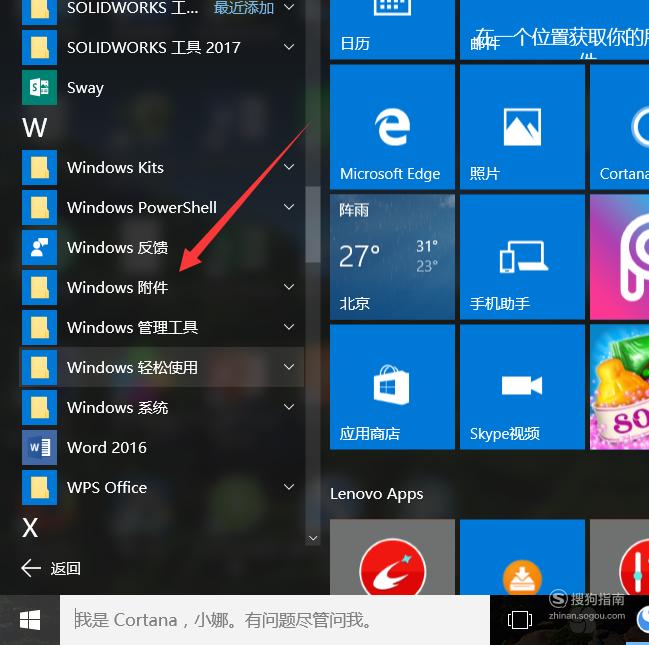Open the 北京 weather tile
The width and height of the screenshot is (649, 645).
392,257
